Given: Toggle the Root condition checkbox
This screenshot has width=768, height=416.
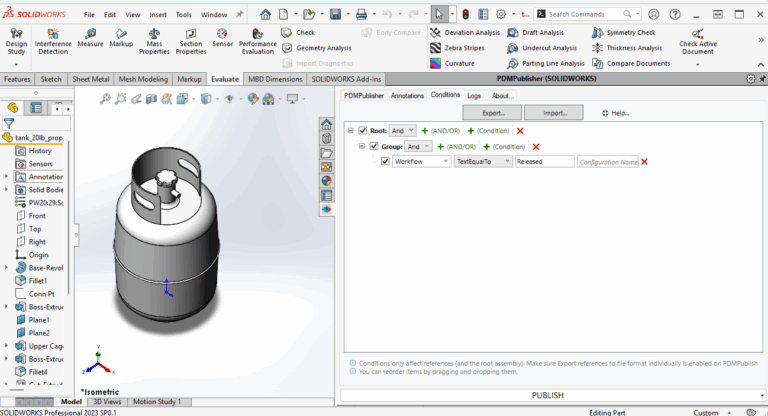Looking at the screenshot, I should click(362, 131).
